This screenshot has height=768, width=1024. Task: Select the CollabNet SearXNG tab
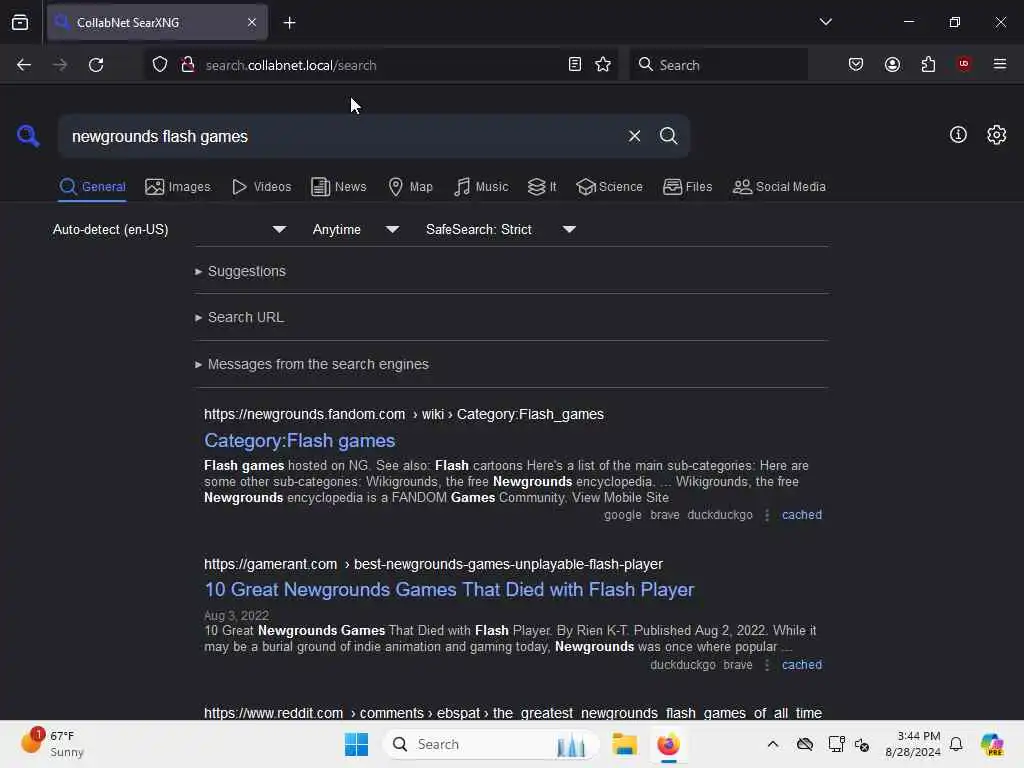point(157,22)
